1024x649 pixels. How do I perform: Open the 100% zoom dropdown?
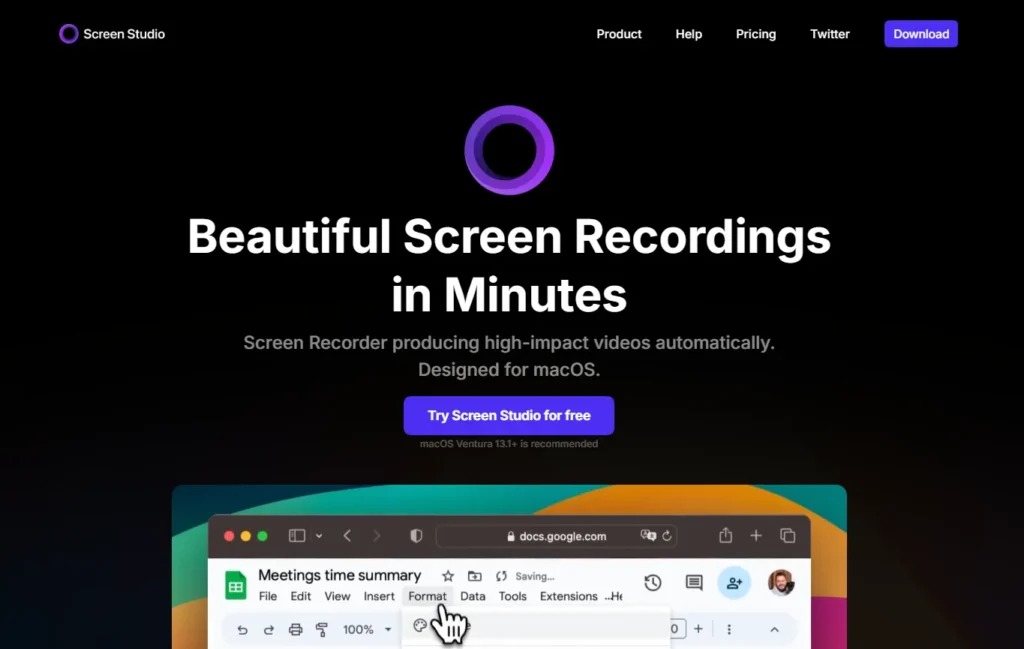[x=367, y=629]
